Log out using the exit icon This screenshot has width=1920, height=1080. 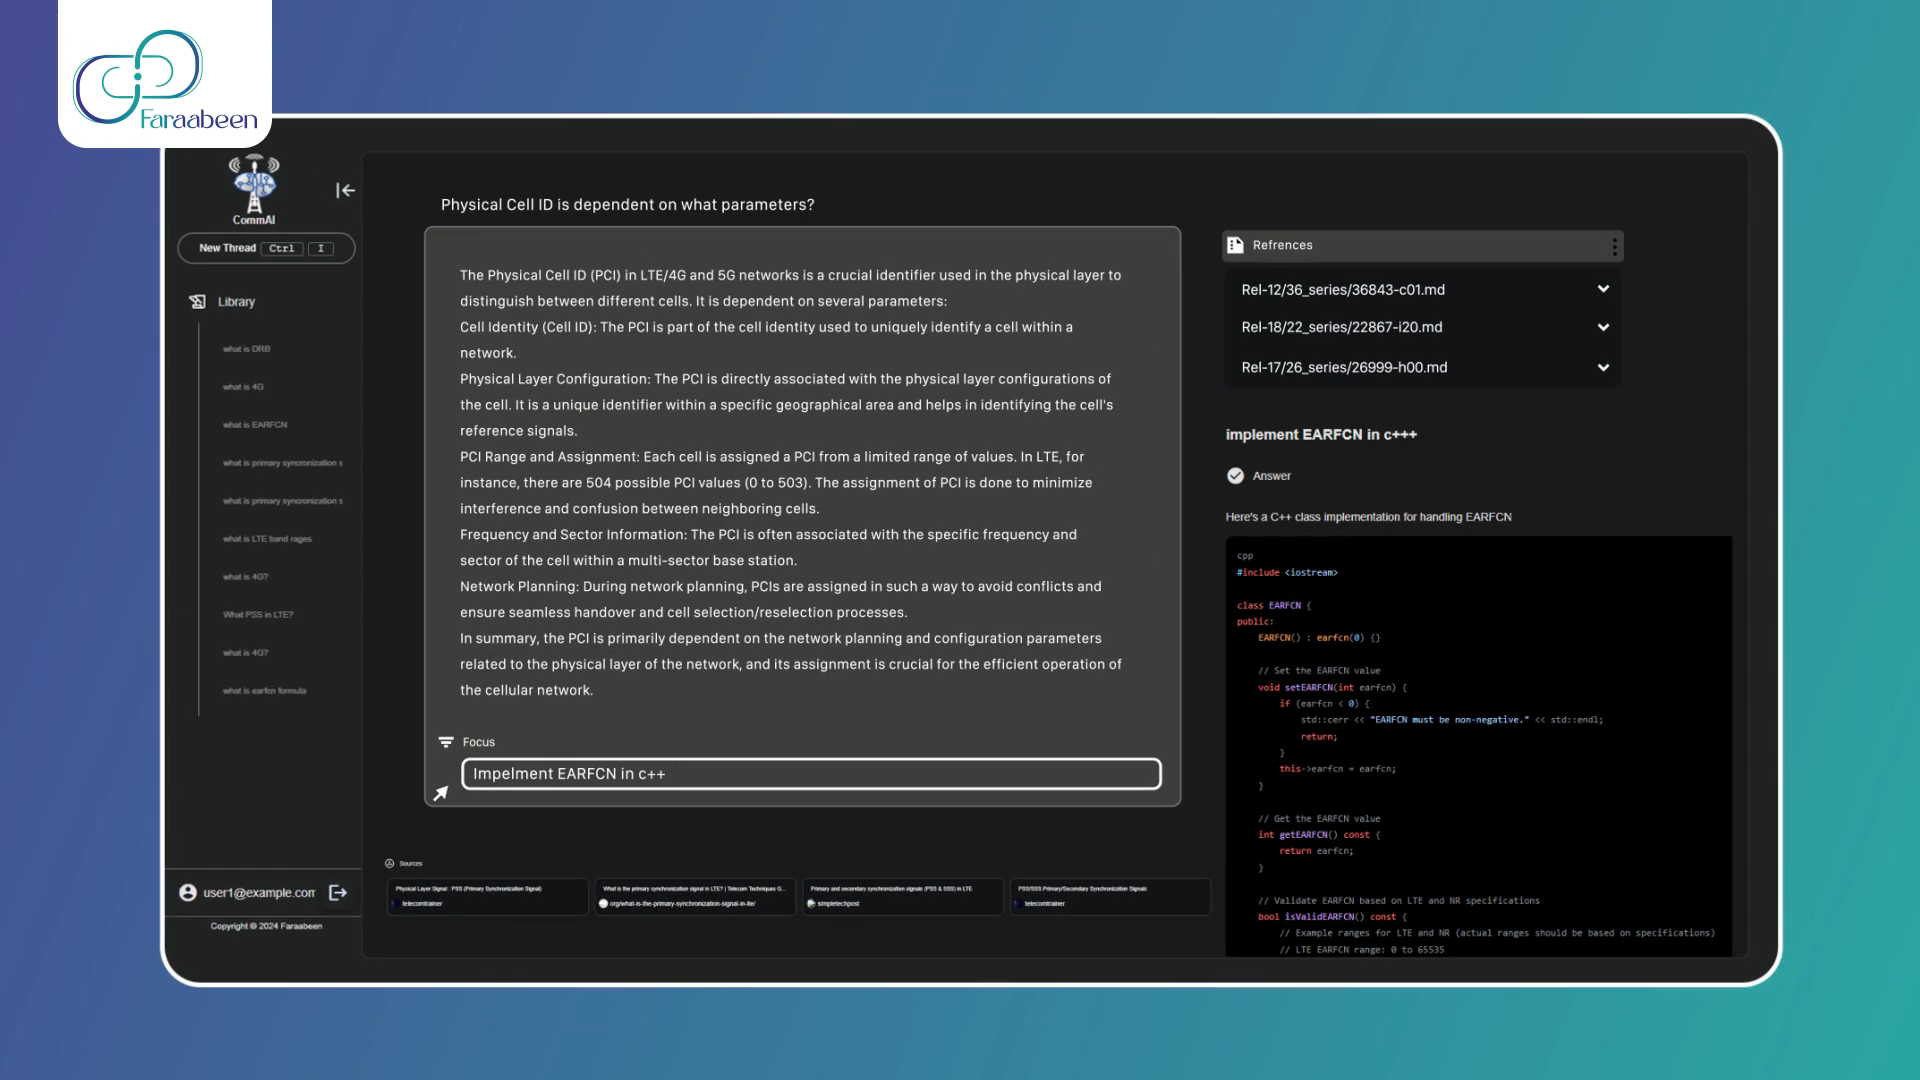point(338,893)
